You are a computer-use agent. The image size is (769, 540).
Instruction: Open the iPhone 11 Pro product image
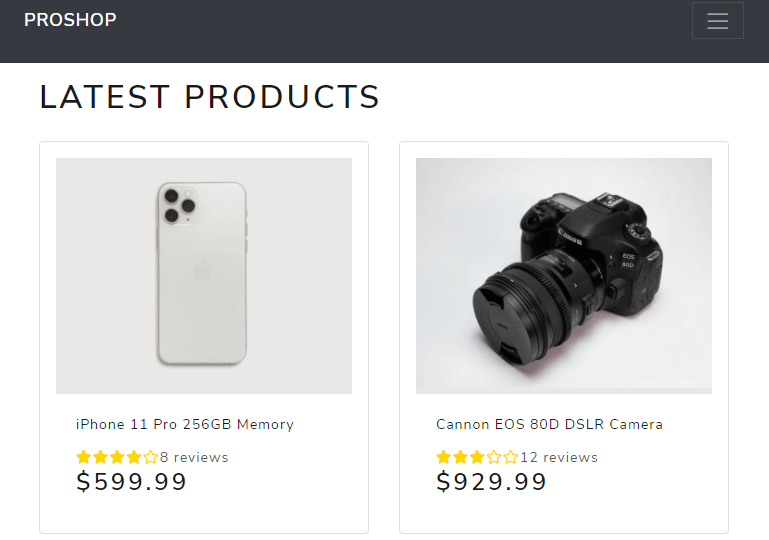click(204, 275)
